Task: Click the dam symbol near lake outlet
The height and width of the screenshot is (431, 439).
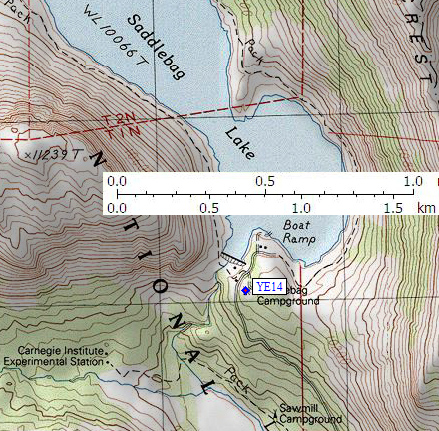Action: pos(232,258)
